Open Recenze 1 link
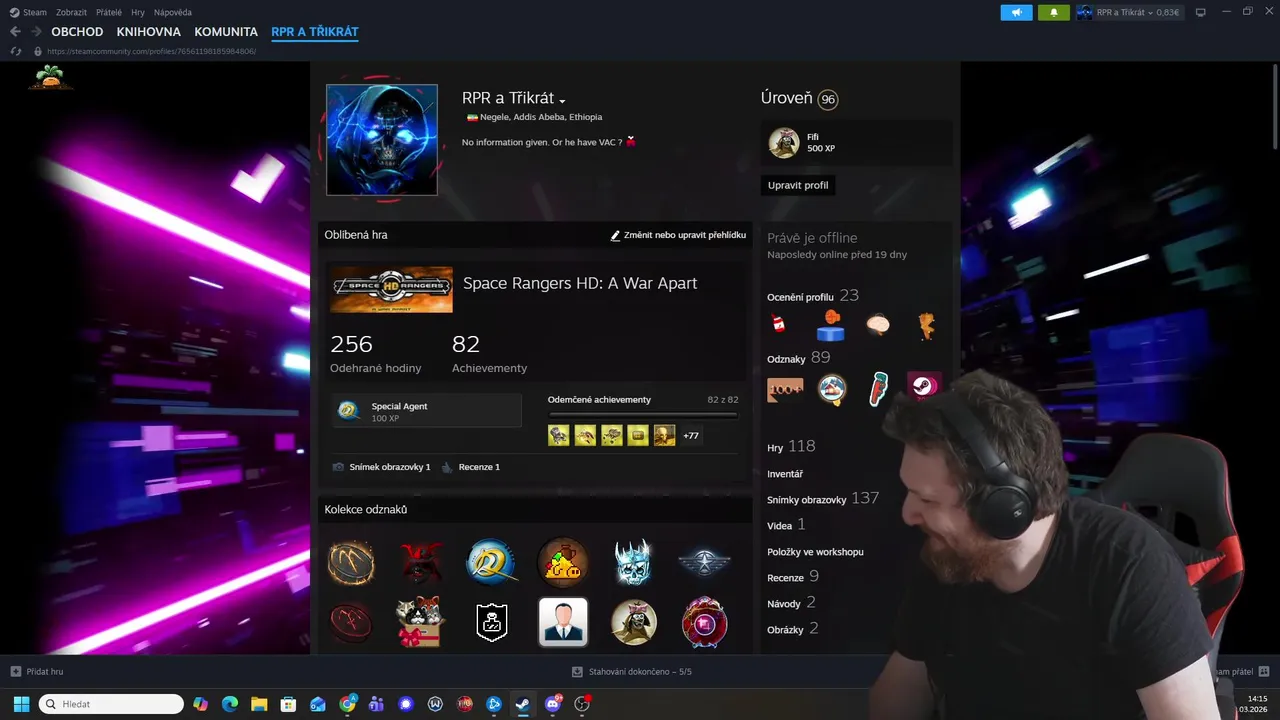 [x=471, y=467]
